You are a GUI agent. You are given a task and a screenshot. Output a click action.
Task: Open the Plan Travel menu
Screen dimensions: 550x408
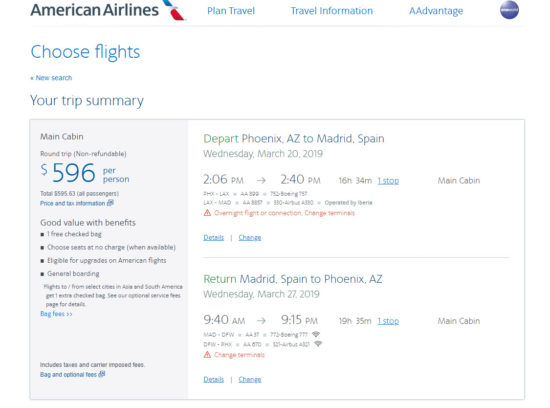(231, 11)
